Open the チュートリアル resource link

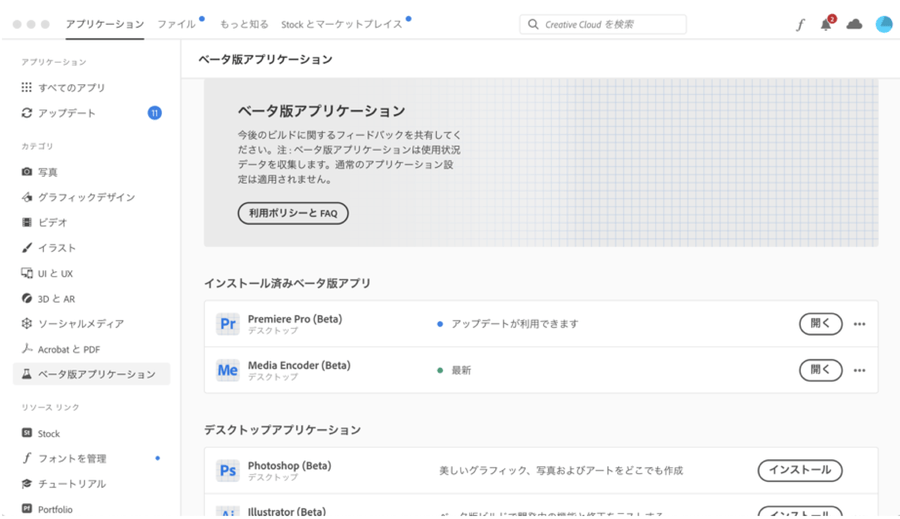pos(72,483)
